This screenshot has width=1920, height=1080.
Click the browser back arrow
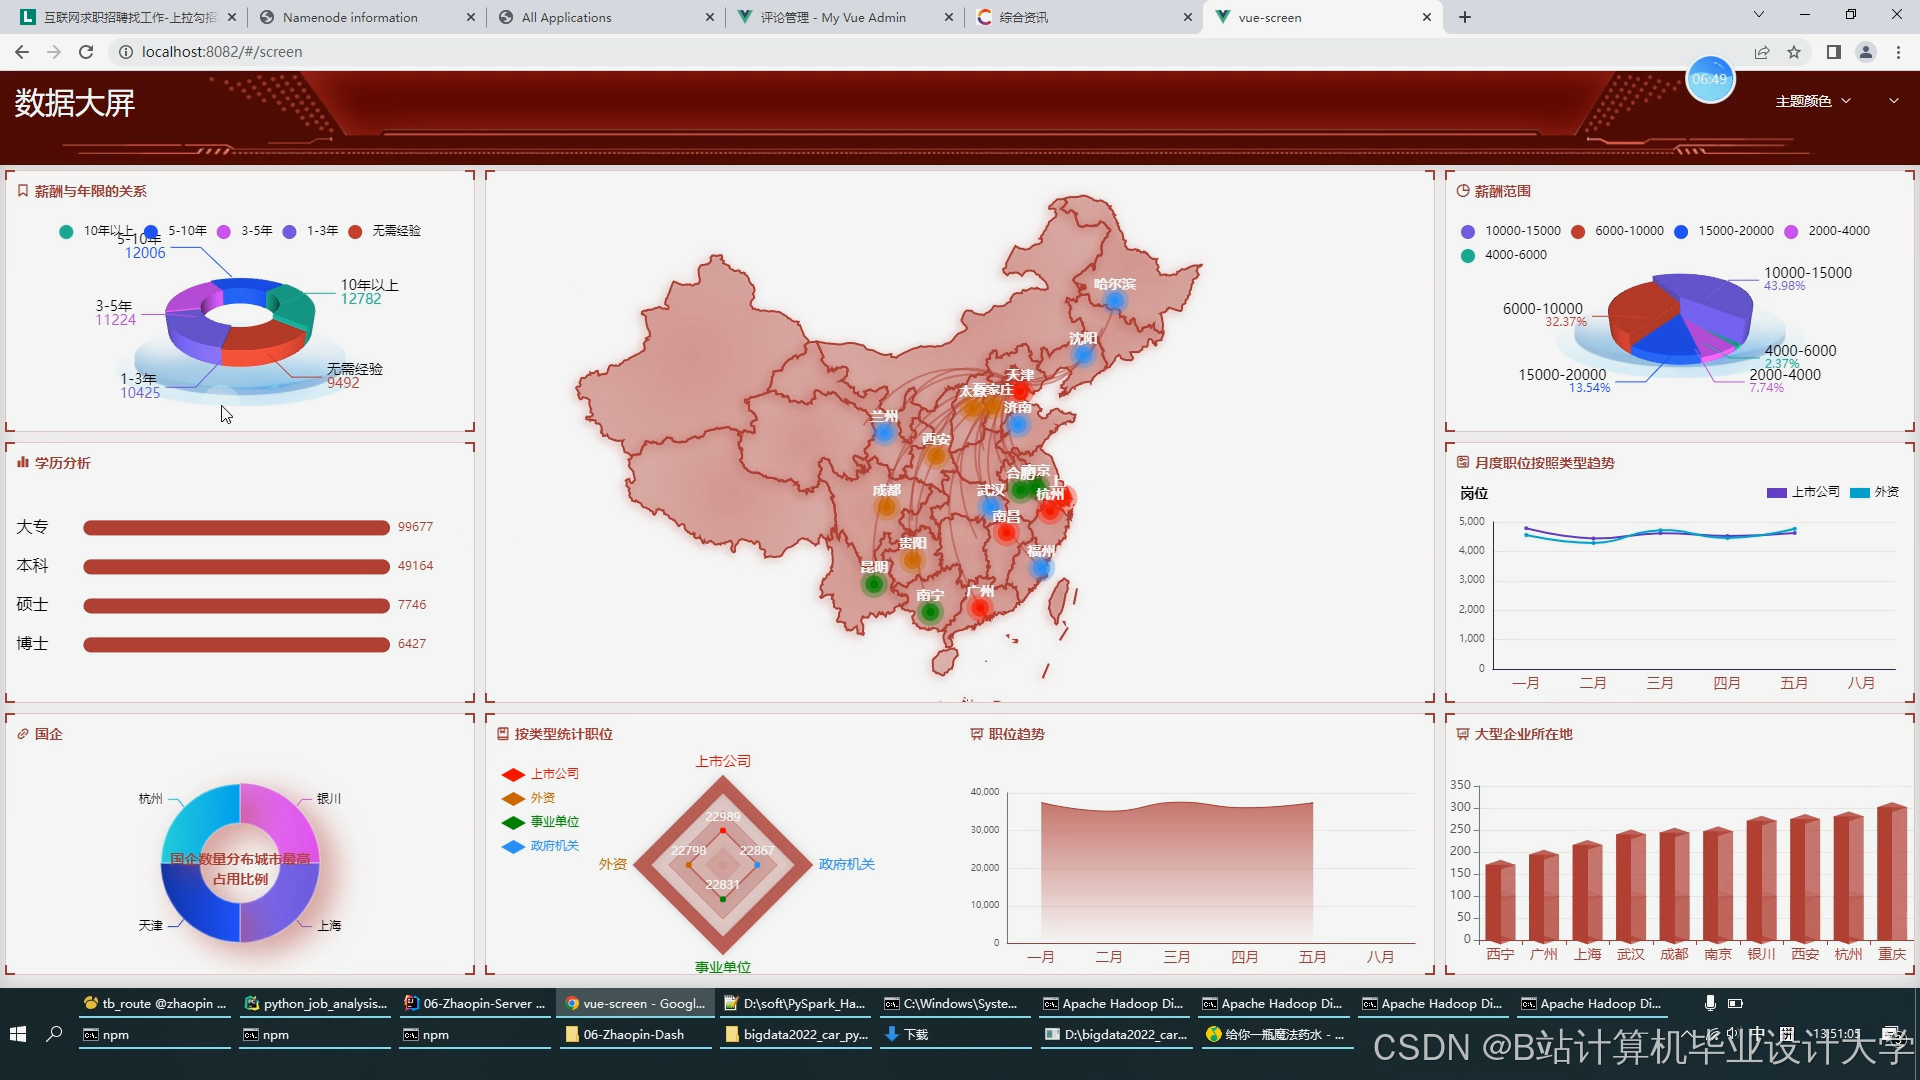[x=22, y=52]
